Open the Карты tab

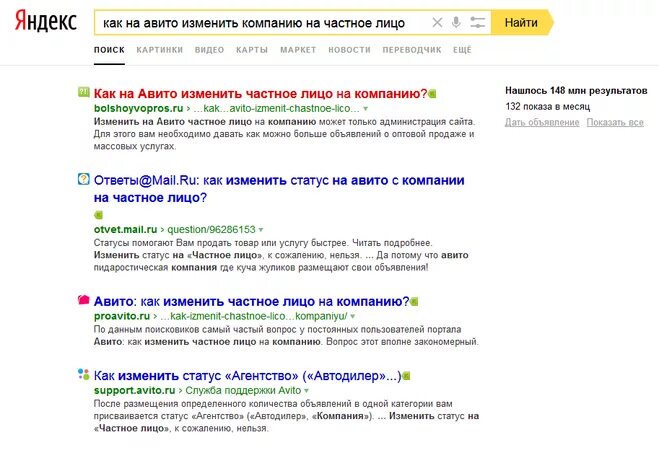point(252,50)
